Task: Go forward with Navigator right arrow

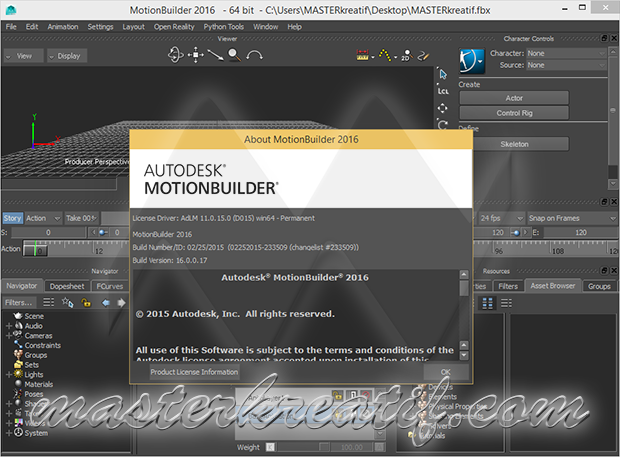Action: click(x=121, y=303)
